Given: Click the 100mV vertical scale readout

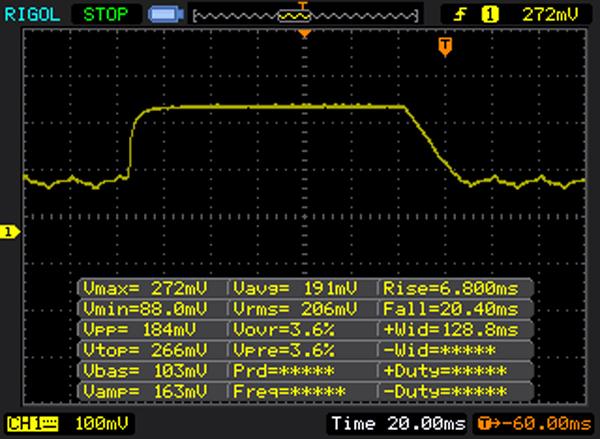Looking at the screenshot, I should pos(101,424).
